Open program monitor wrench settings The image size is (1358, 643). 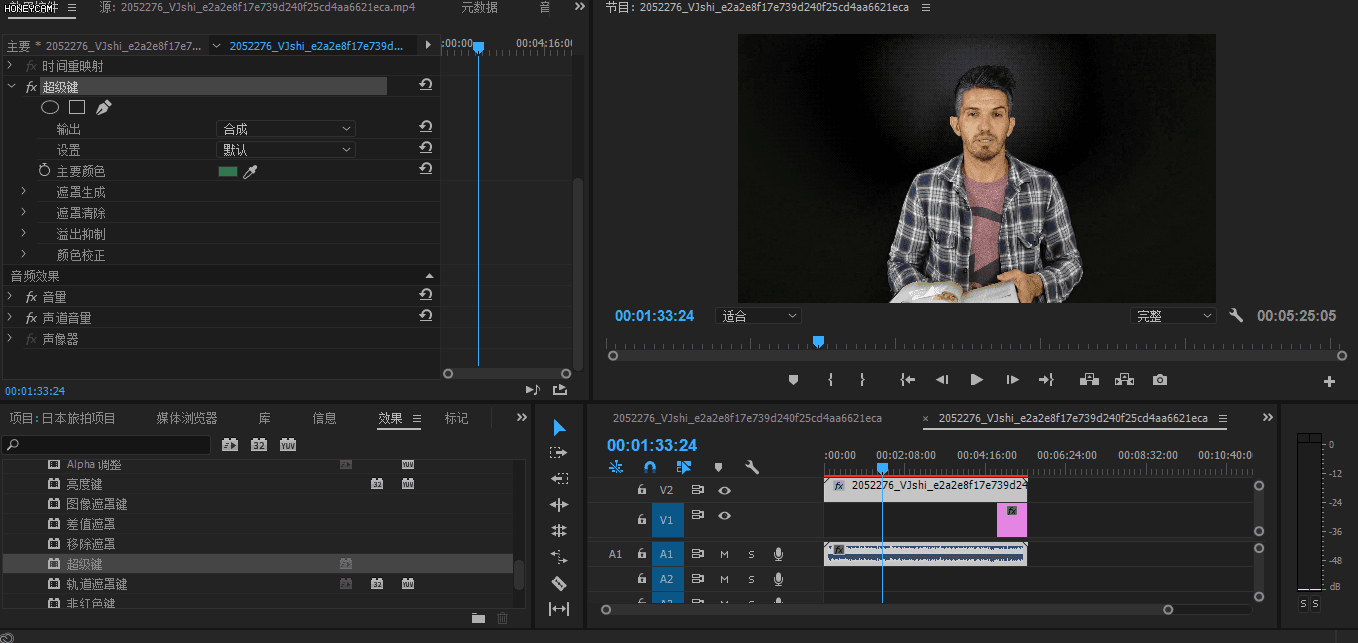click(x=1236, y=316)
